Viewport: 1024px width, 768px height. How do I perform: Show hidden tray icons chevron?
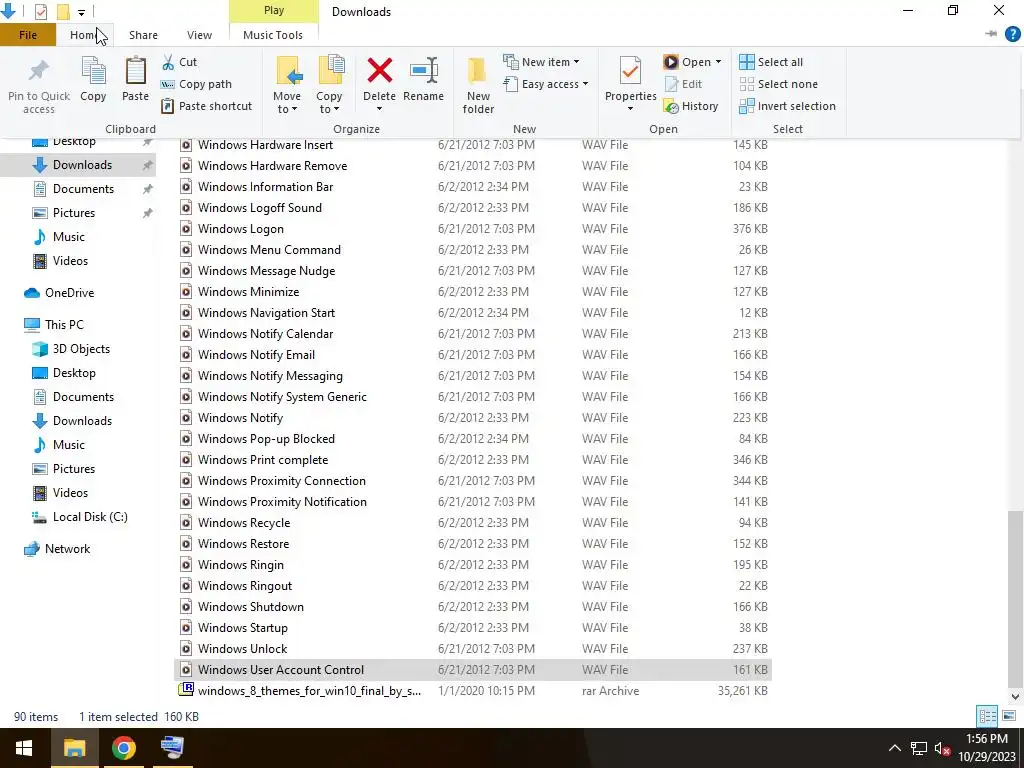(895, 748)
